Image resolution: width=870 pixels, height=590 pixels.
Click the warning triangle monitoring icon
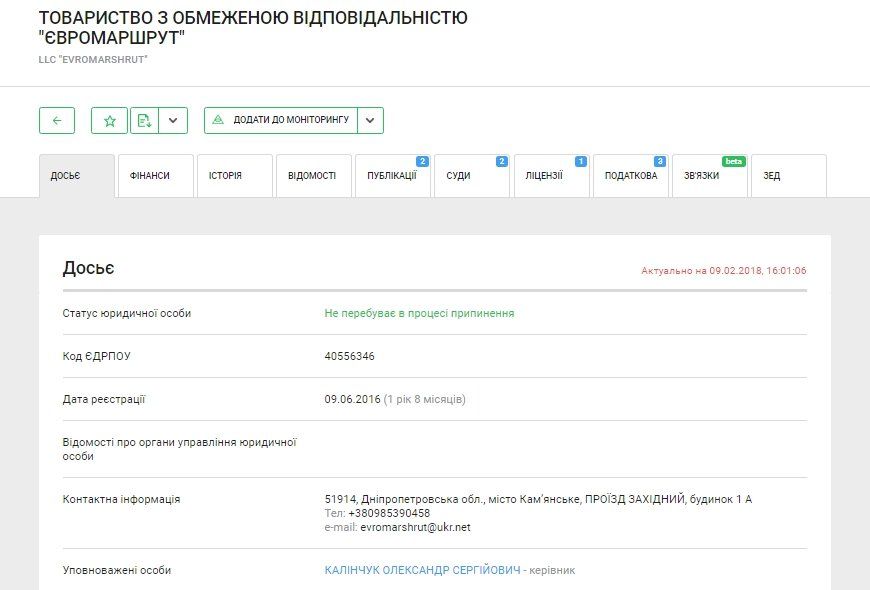coord(219,119)
